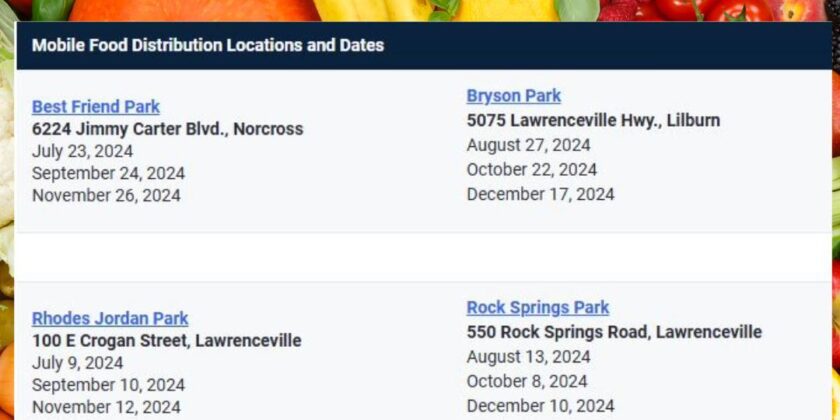
Task: Click the December 17, 2024 date
Action: tap(541, 194)
